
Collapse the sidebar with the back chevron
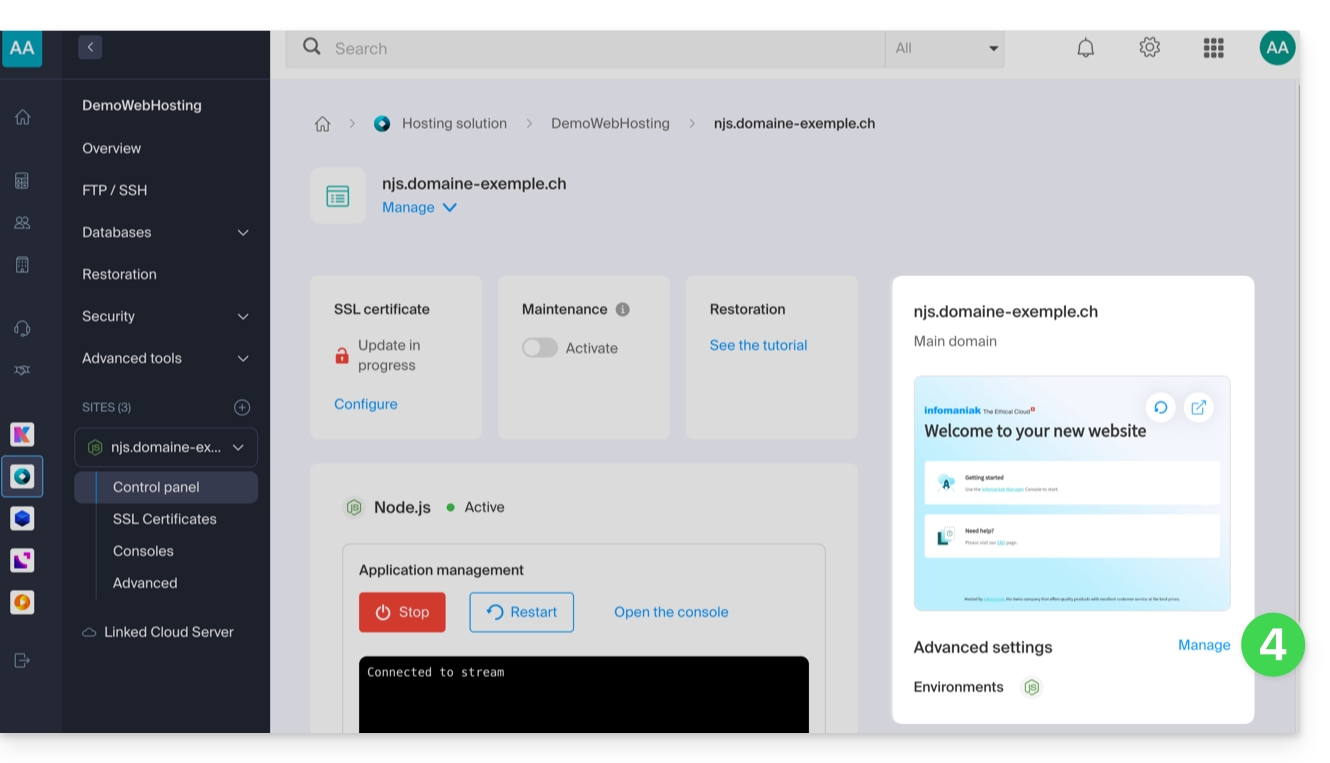(x=90, y=46)
